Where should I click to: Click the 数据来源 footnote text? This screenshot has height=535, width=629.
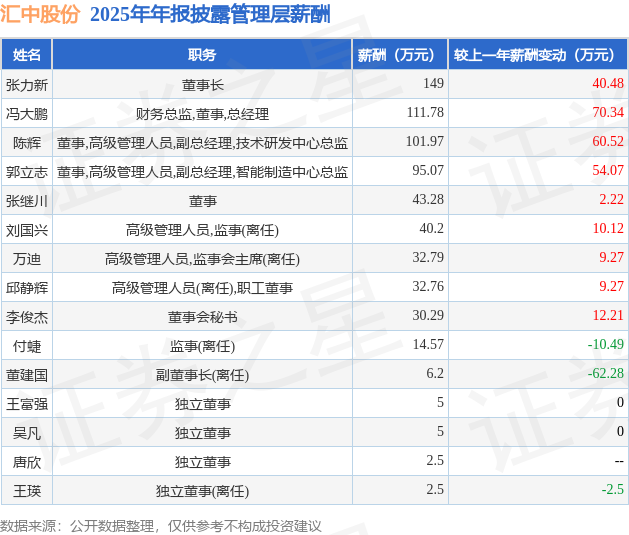tap(161, 526)
